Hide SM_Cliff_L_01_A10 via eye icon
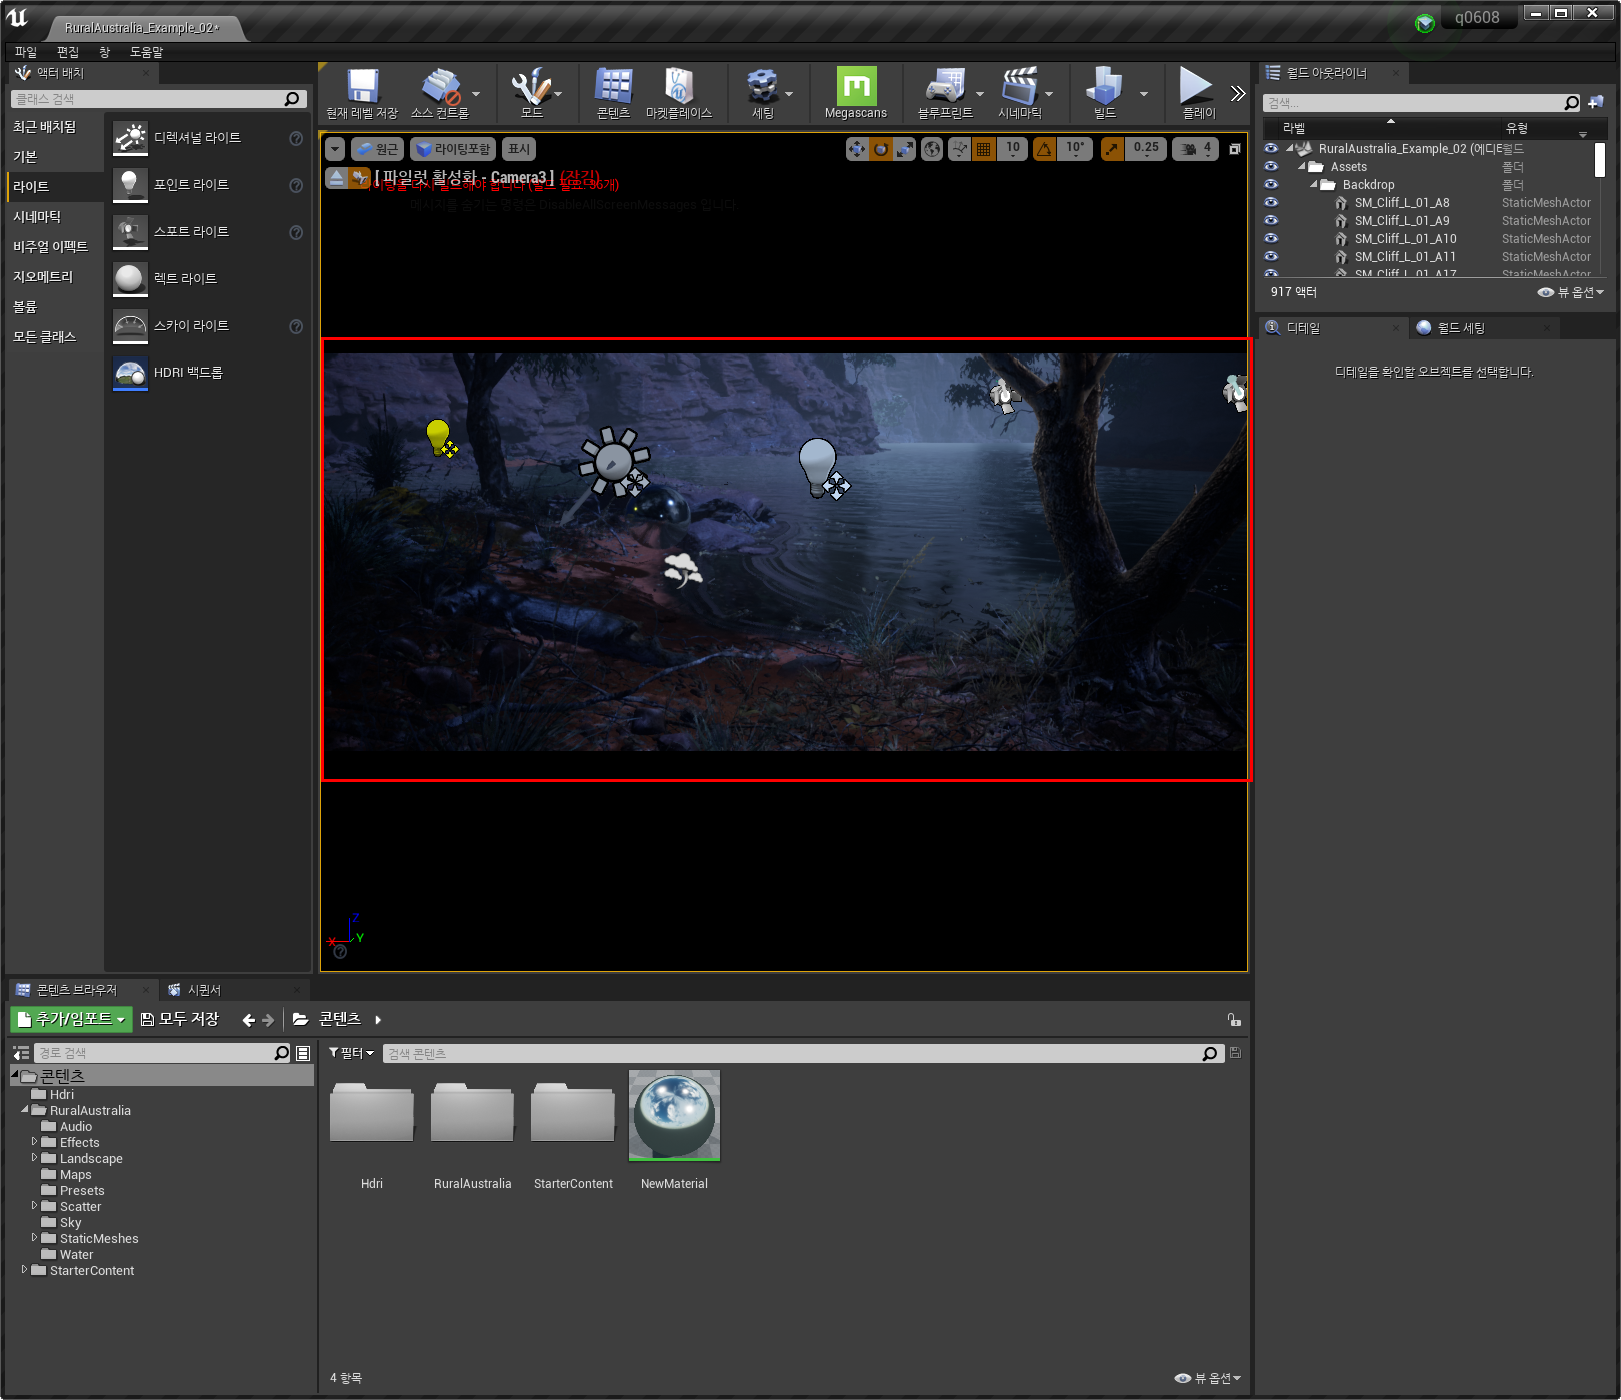 [1271, 238]
